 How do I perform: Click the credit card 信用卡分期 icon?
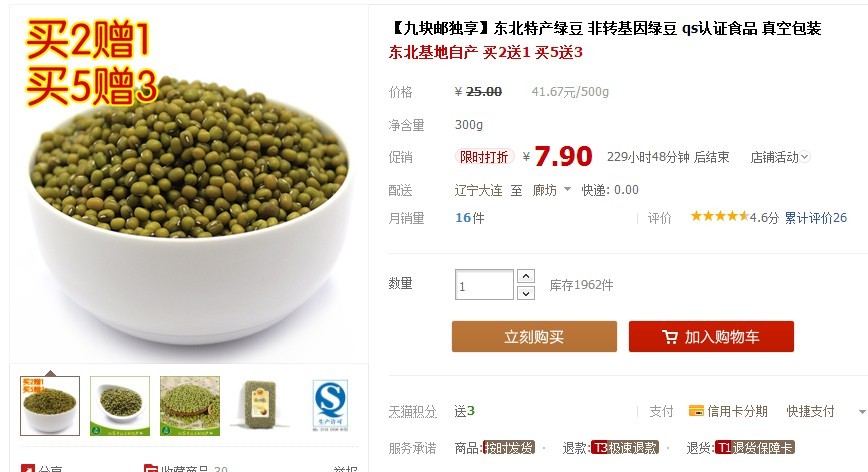(x=696, y=411)
